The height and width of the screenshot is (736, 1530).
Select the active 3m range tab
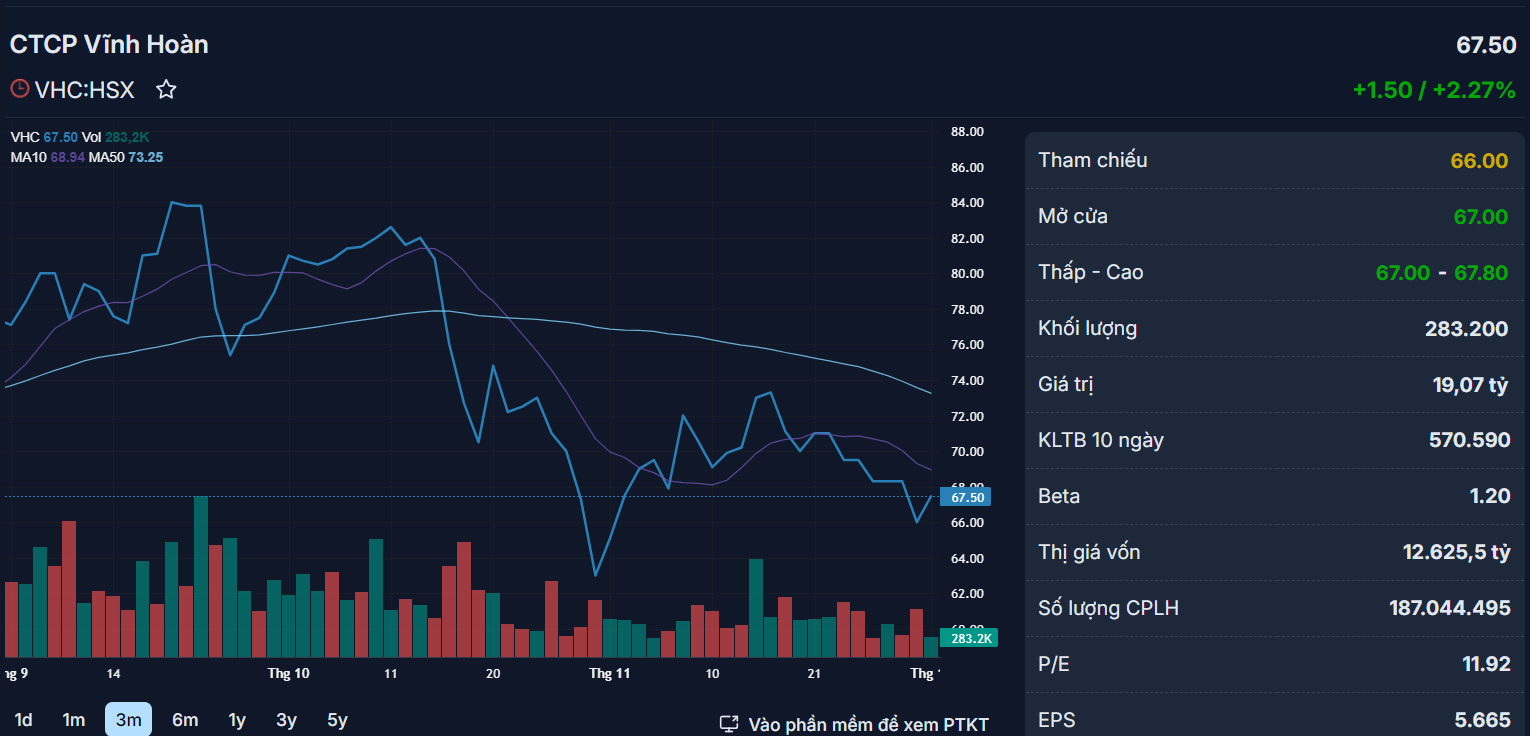tap(128, 720)
